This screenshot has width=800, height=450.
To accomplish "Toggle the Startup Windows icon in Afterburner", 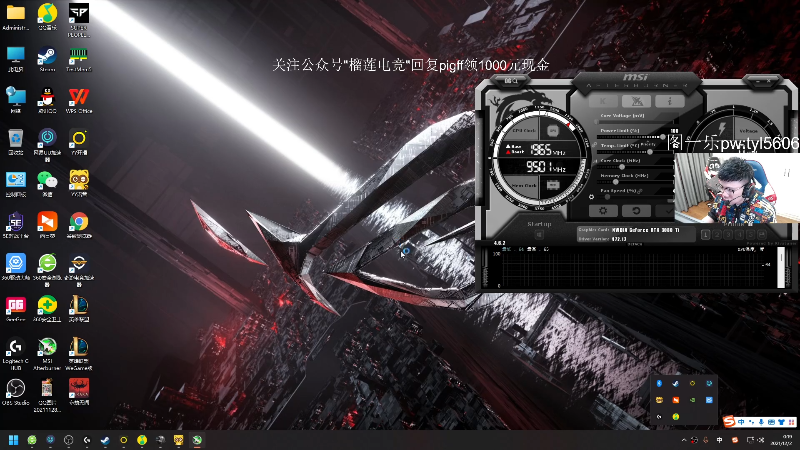I will click(539, 235).
